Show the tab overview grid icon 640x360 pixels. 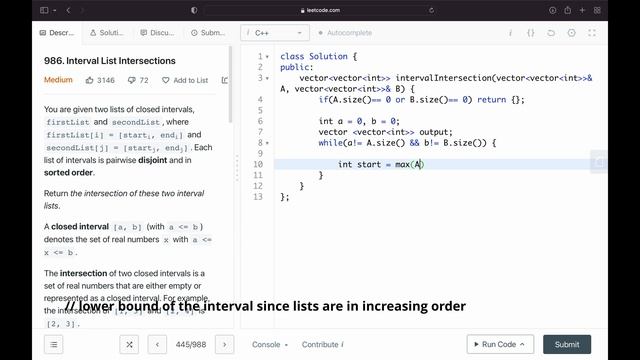[597, 10]
